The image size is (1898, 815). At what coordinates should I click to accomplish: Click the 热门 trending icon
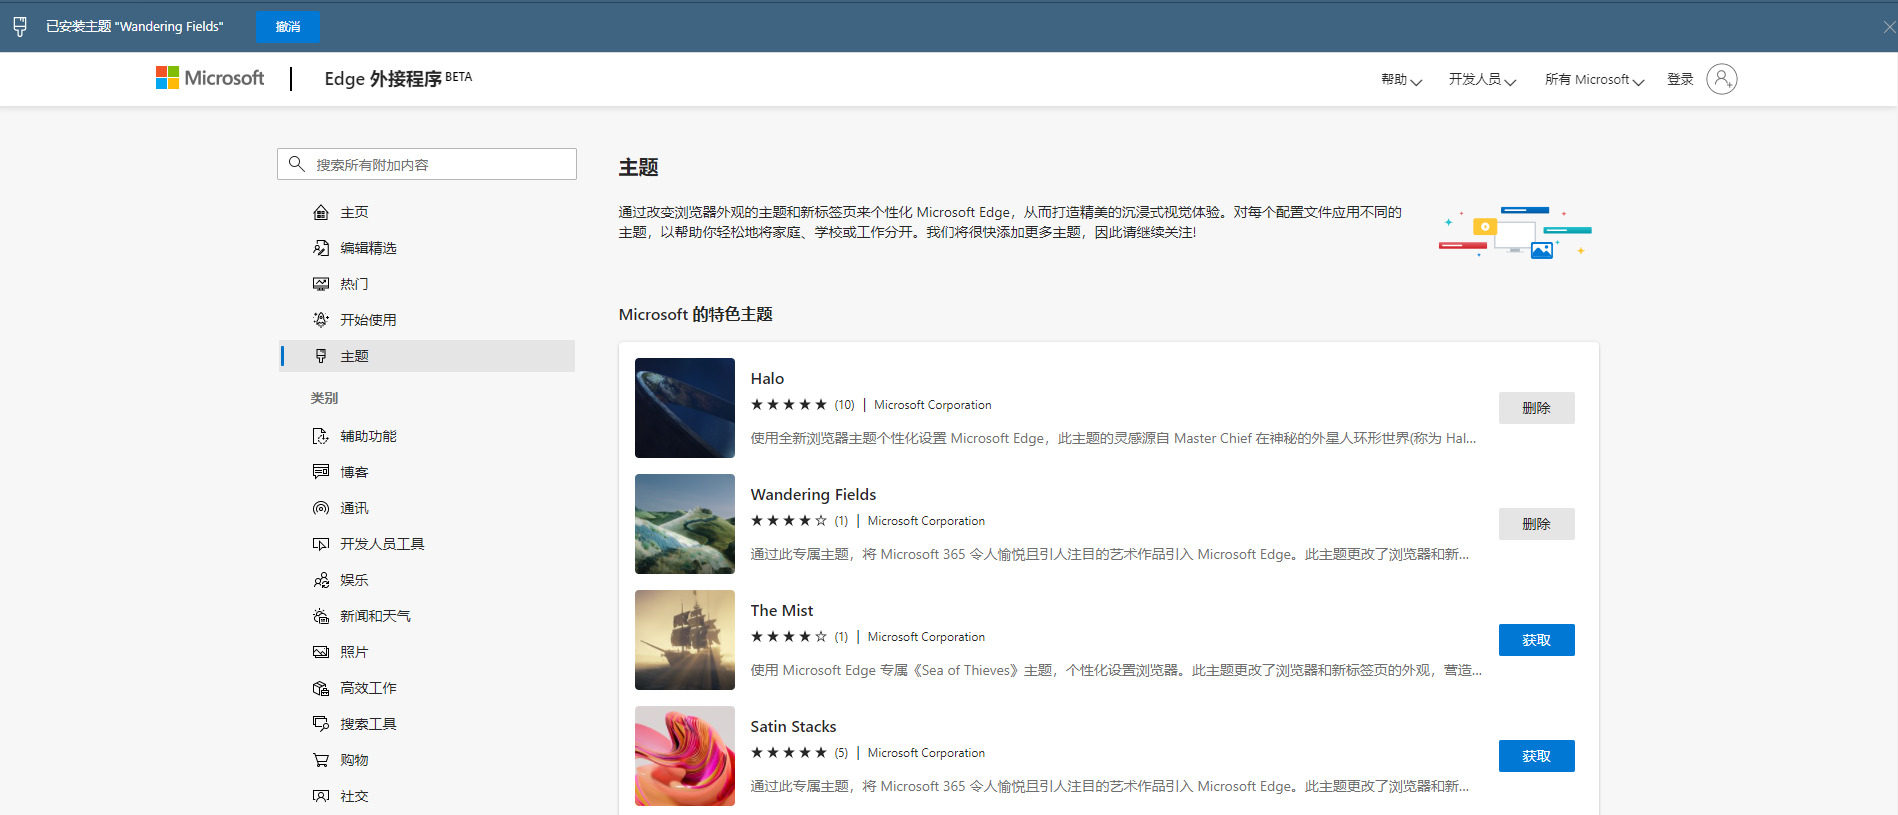tap(321, 284)
